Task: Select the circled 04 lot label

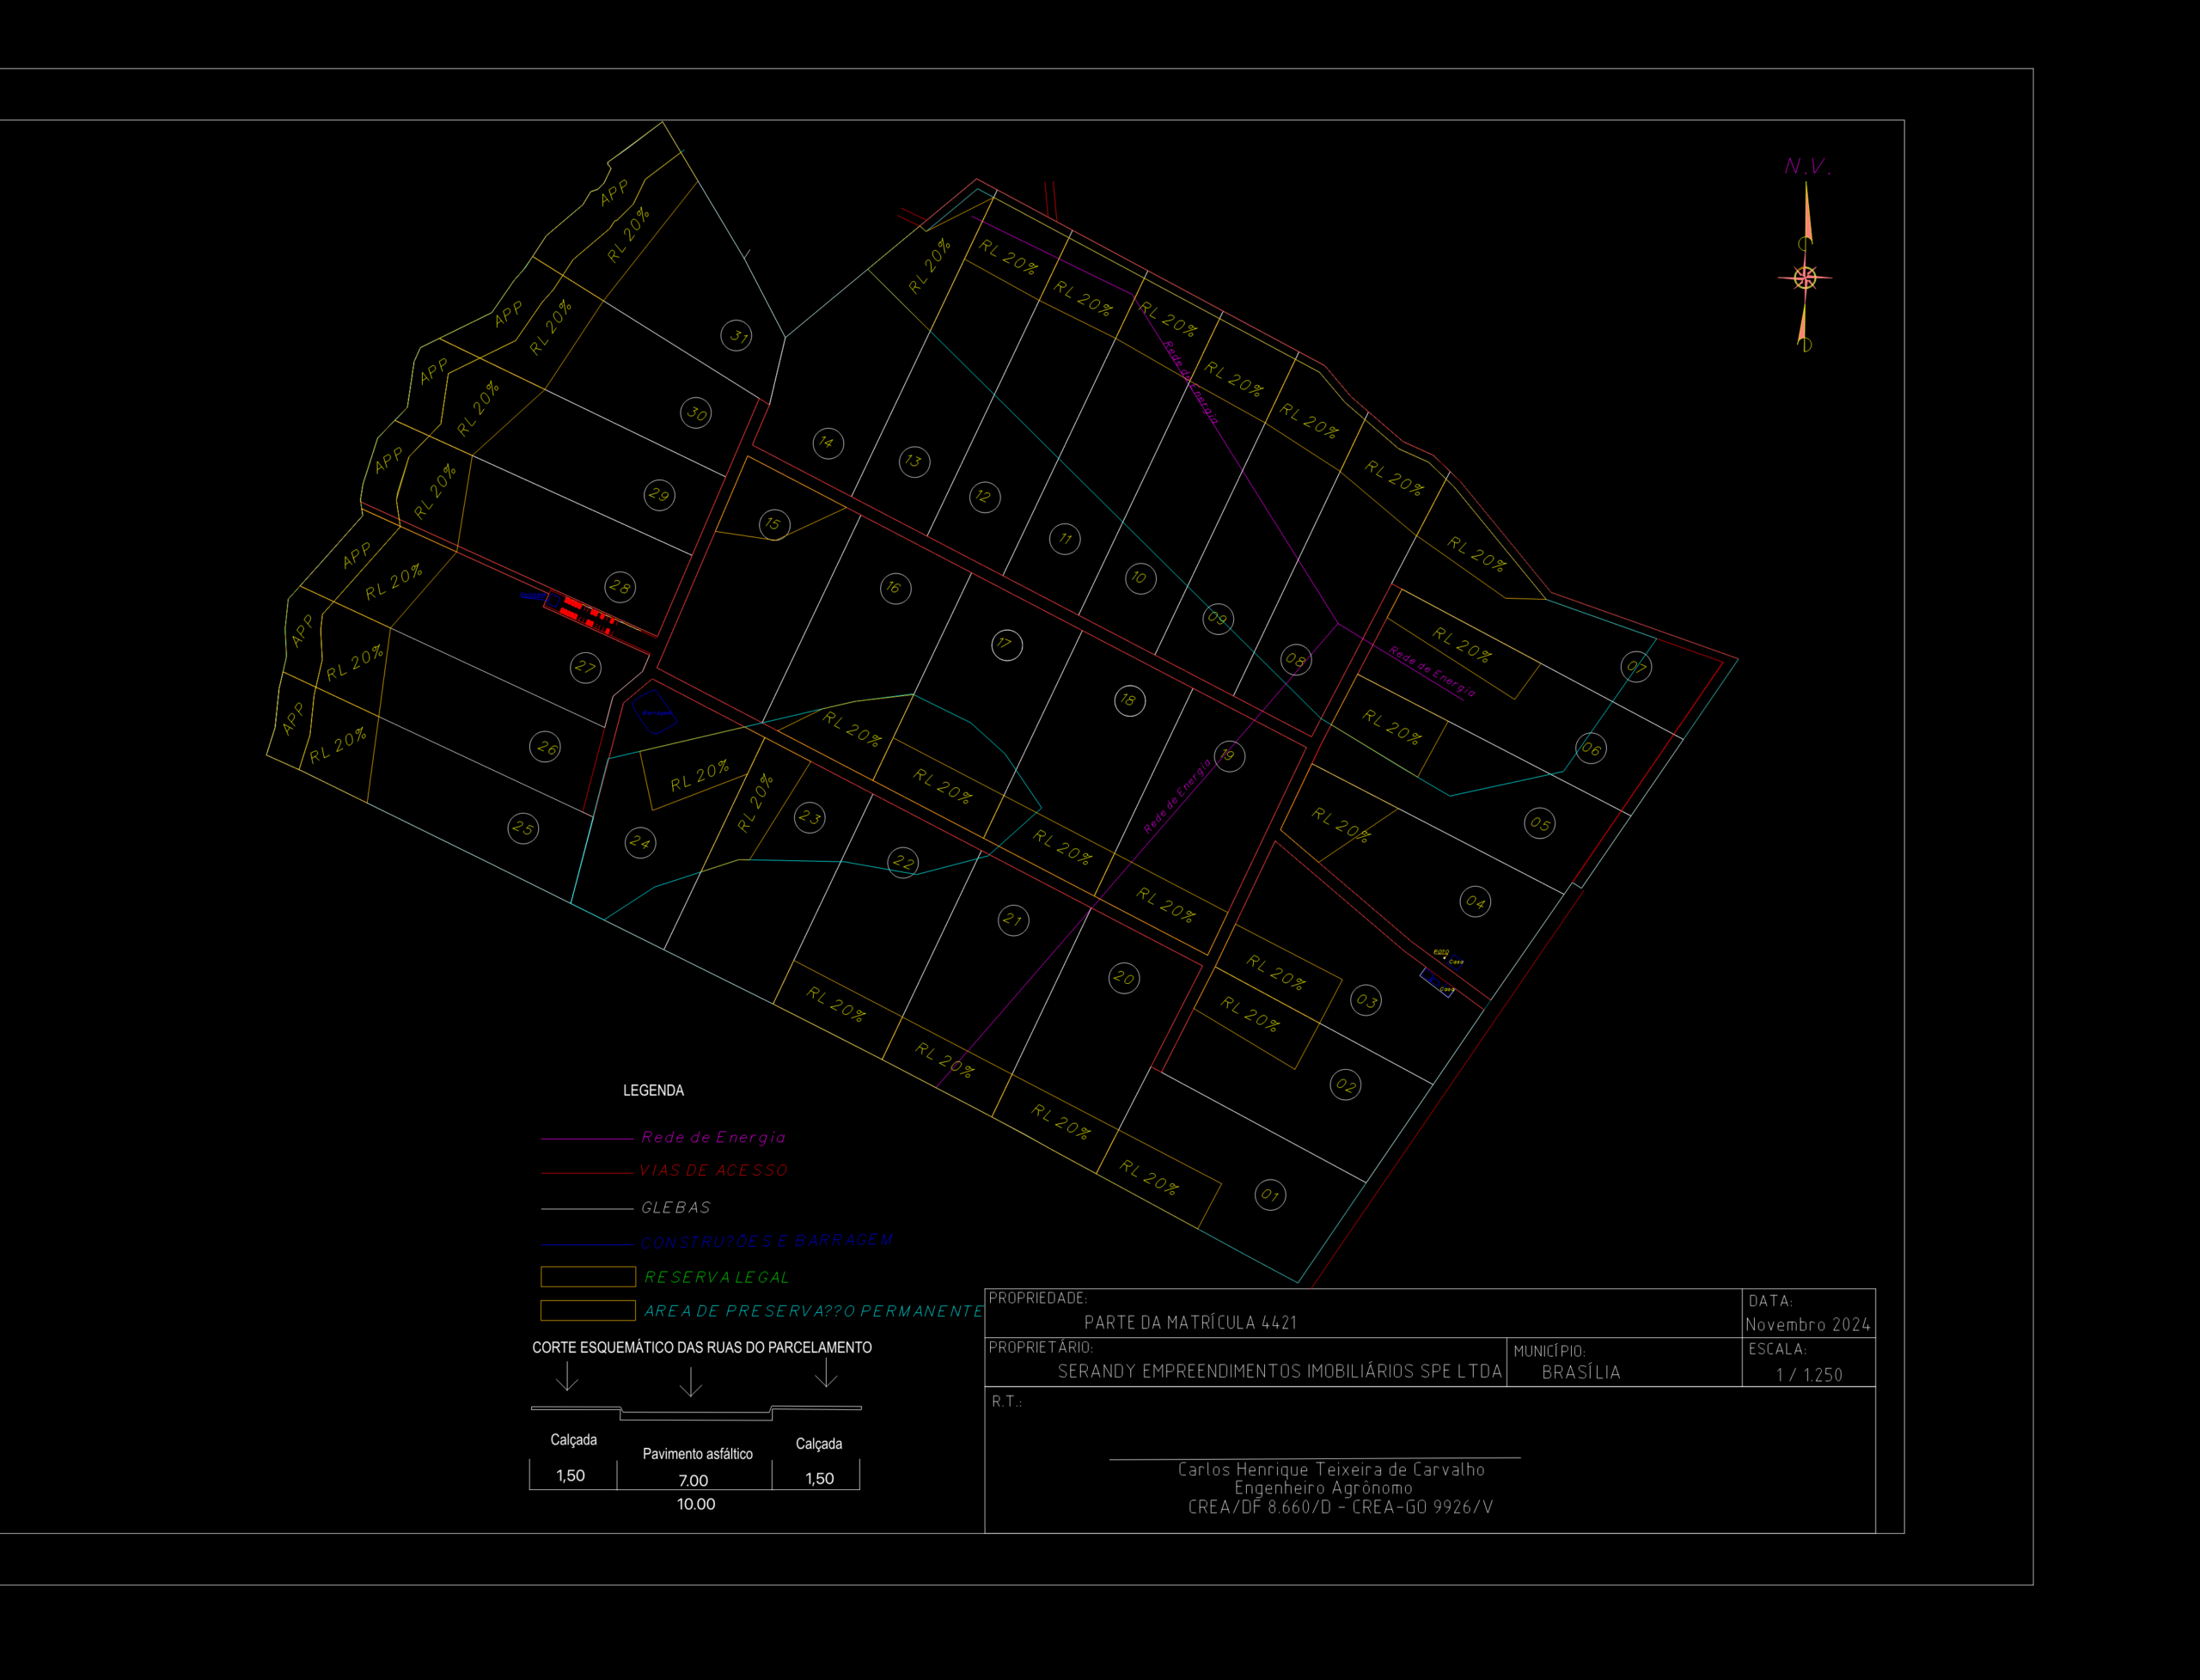Action: 1475,901
